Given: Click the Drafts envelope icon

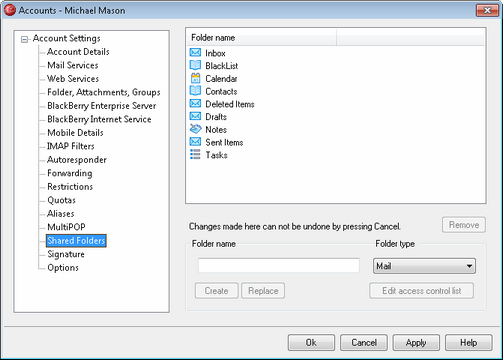Looking at the screenshot, I should point(195,116).
